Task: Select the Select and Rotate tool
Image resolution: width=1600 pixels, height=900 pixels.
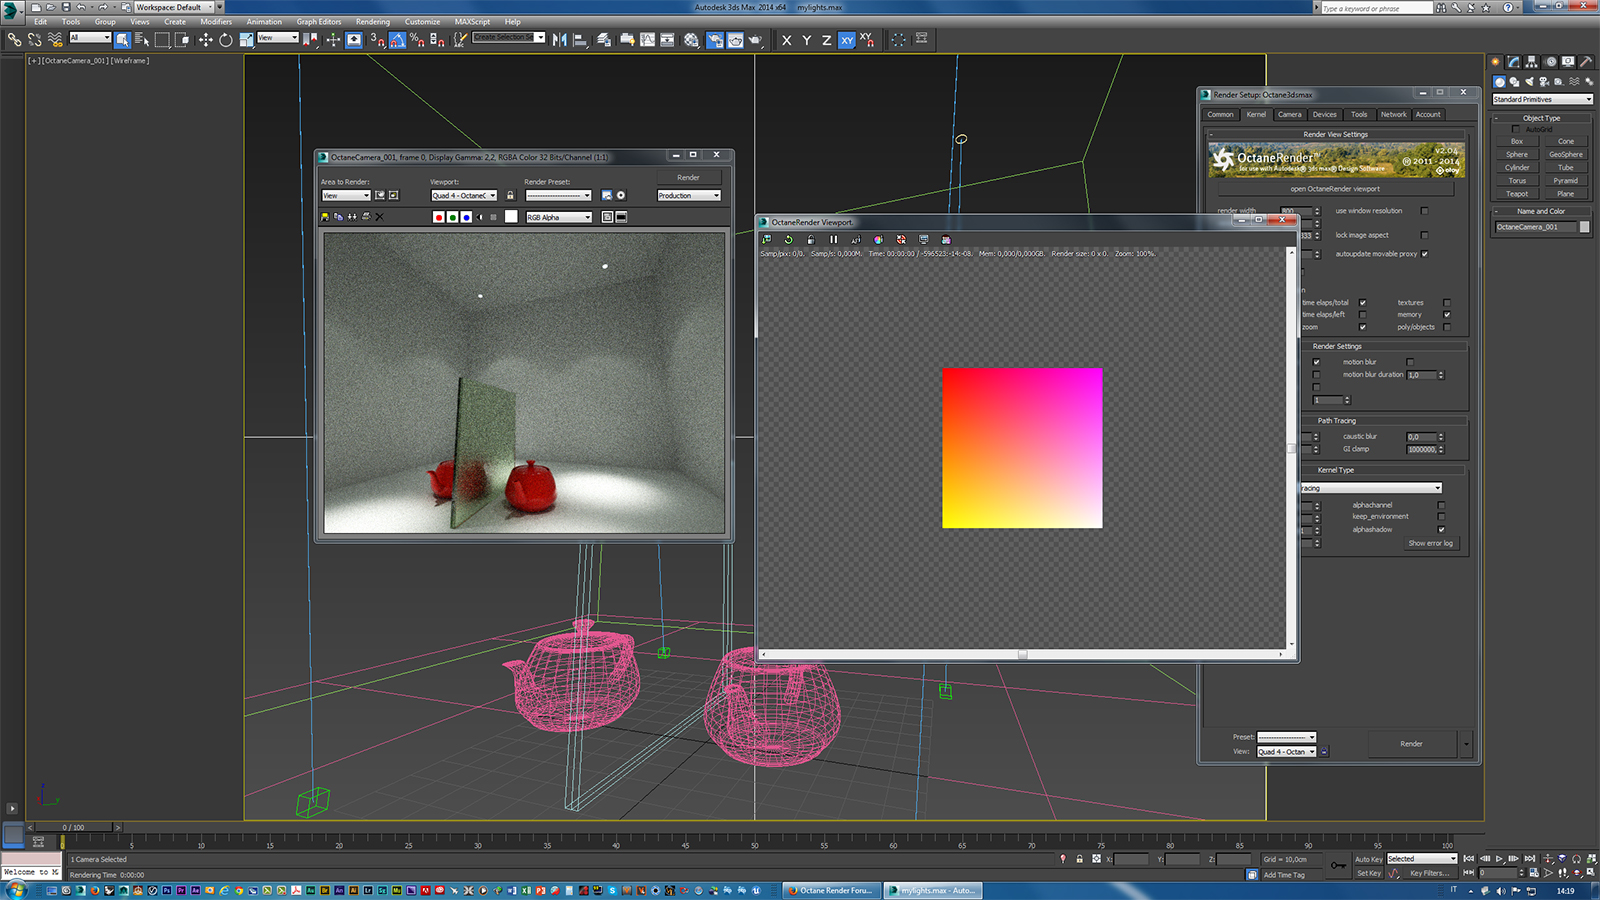Action: pos(226,40)
